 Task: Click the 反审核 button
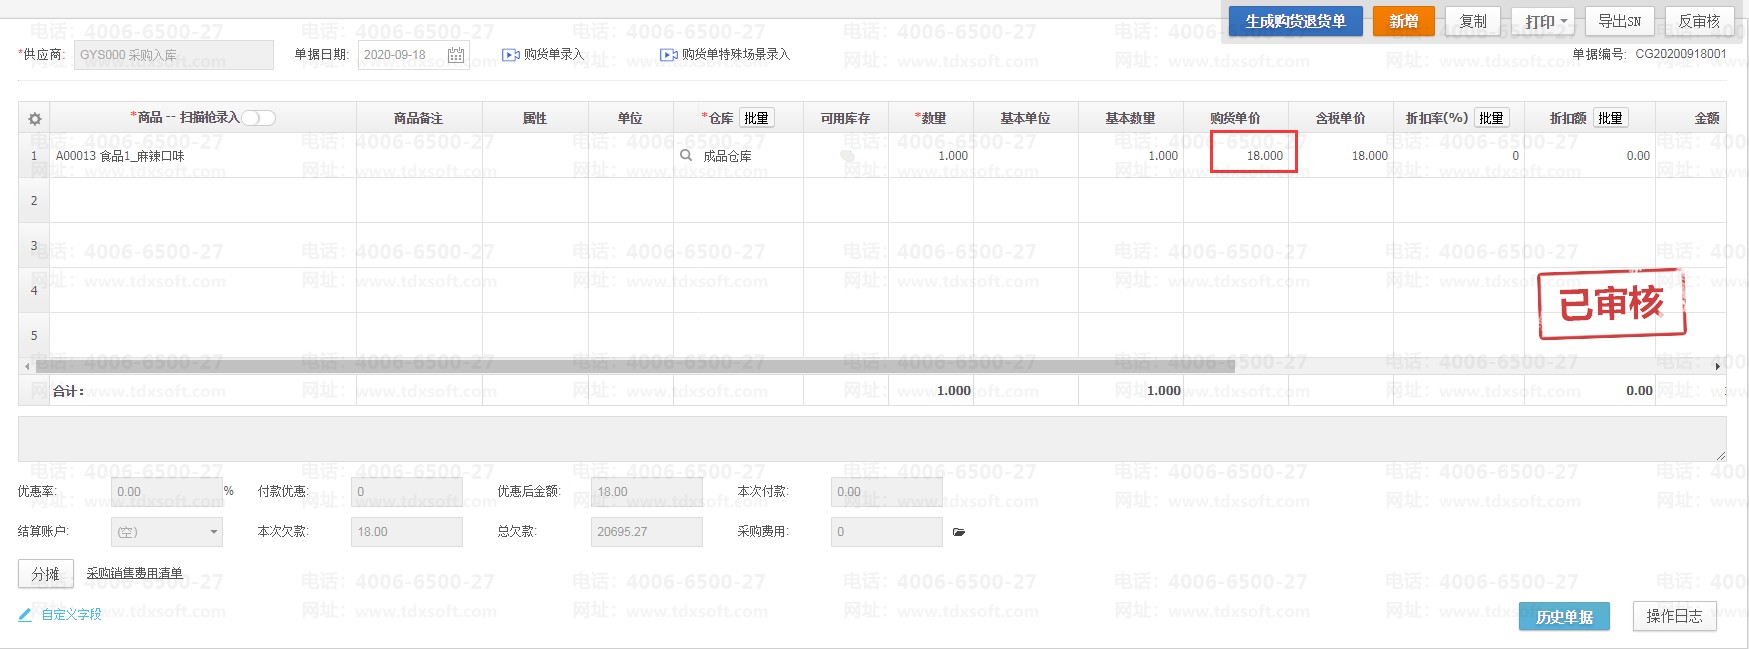[x=1698, y=21]
